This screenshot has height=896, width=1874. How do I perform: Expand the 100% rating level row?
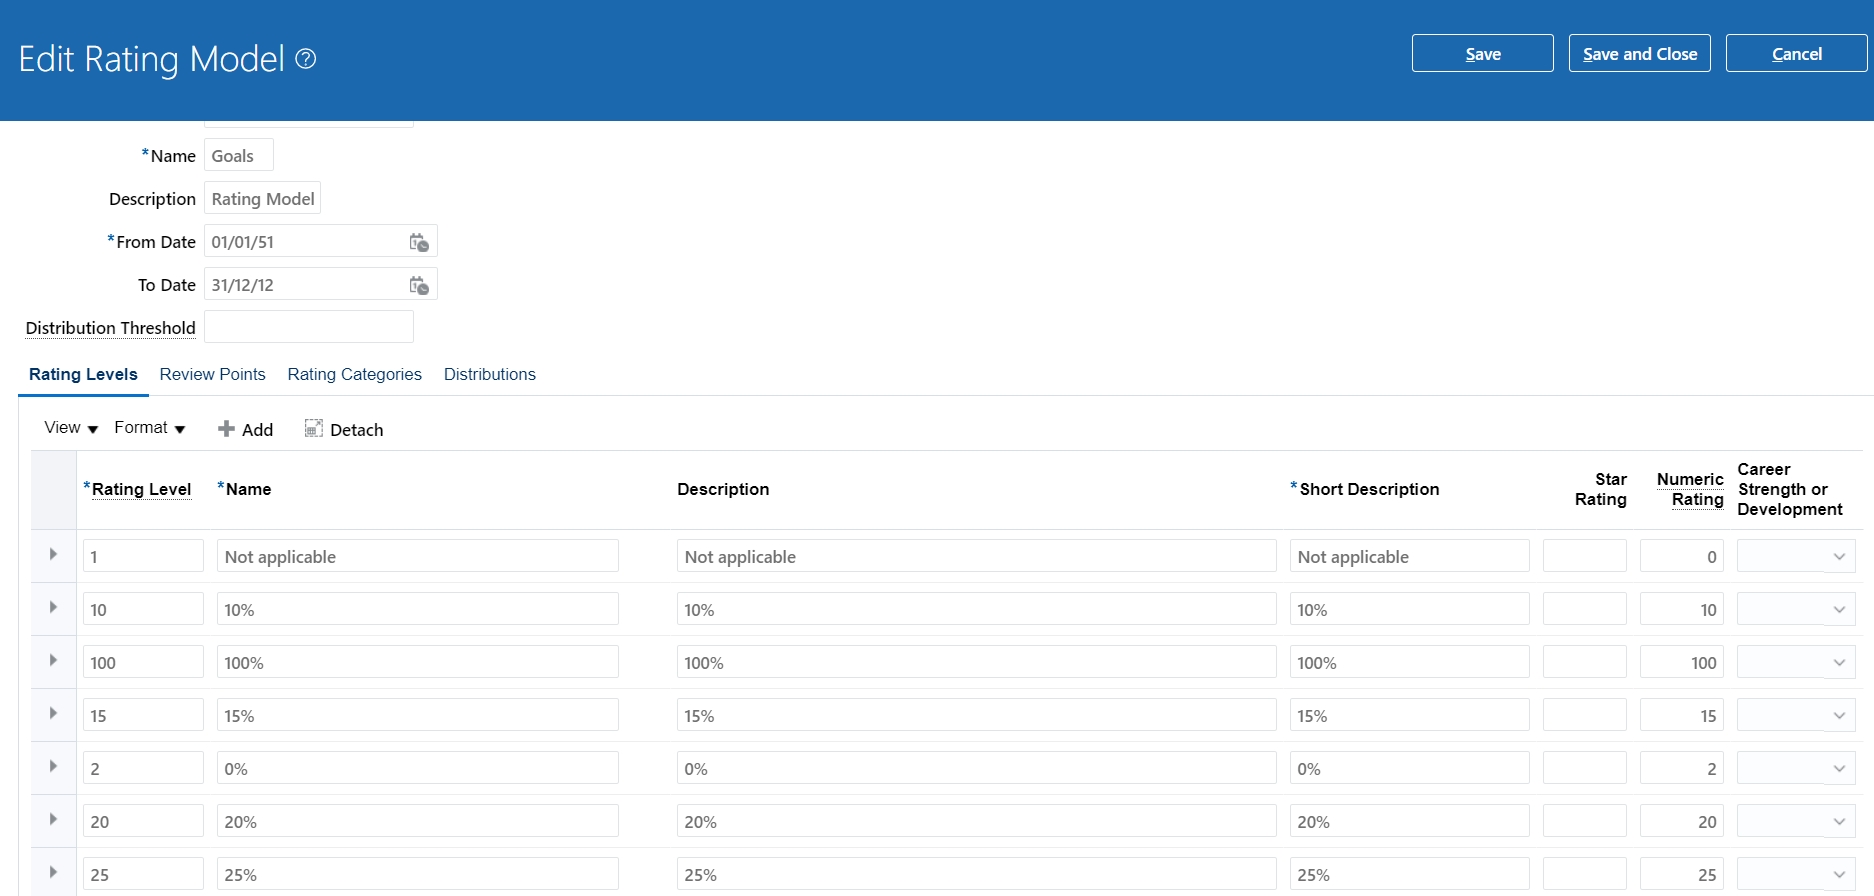point(53,660)
